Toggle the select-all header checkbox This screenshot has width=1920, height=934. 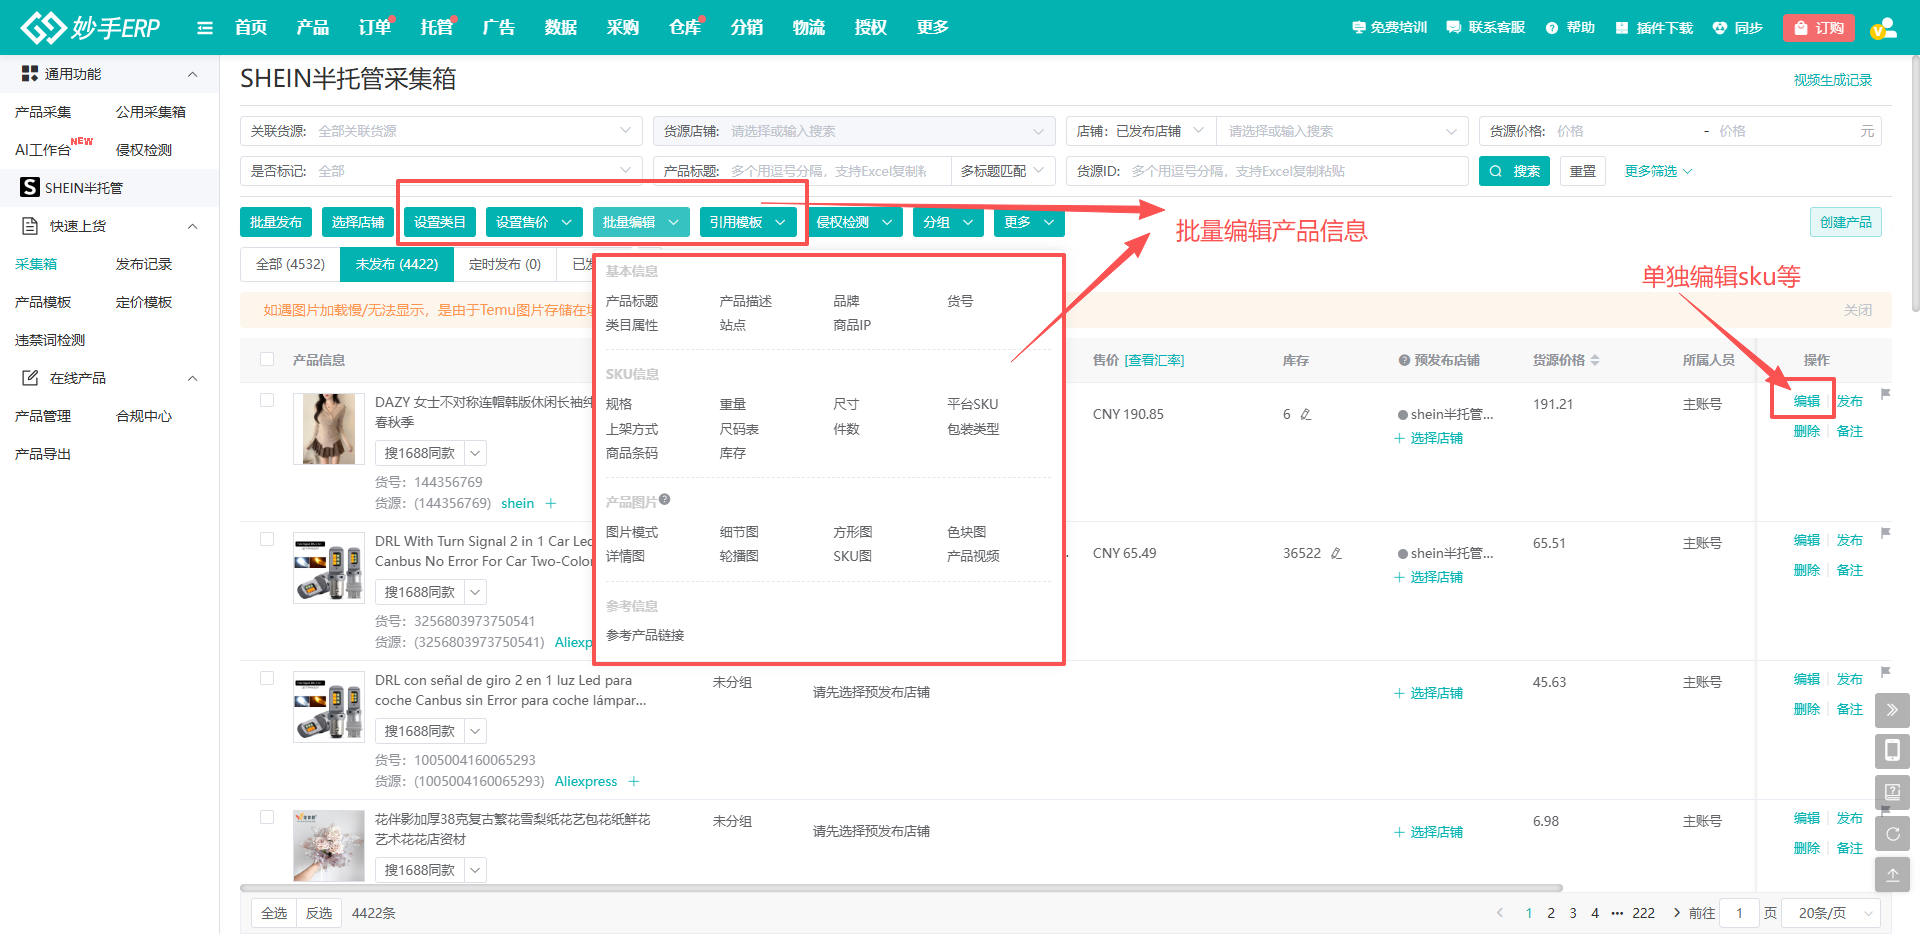267,359
